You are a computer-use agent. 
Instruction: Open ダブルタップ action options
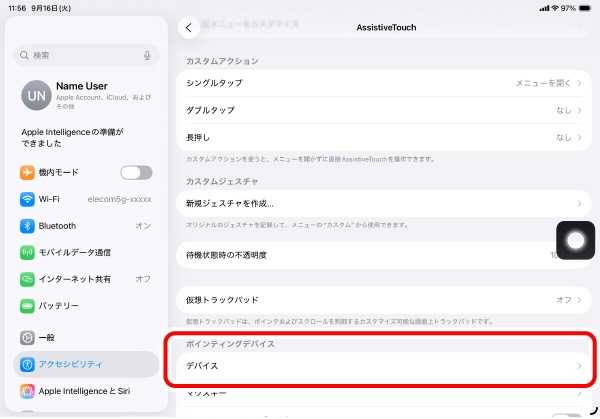coord(380,110)
